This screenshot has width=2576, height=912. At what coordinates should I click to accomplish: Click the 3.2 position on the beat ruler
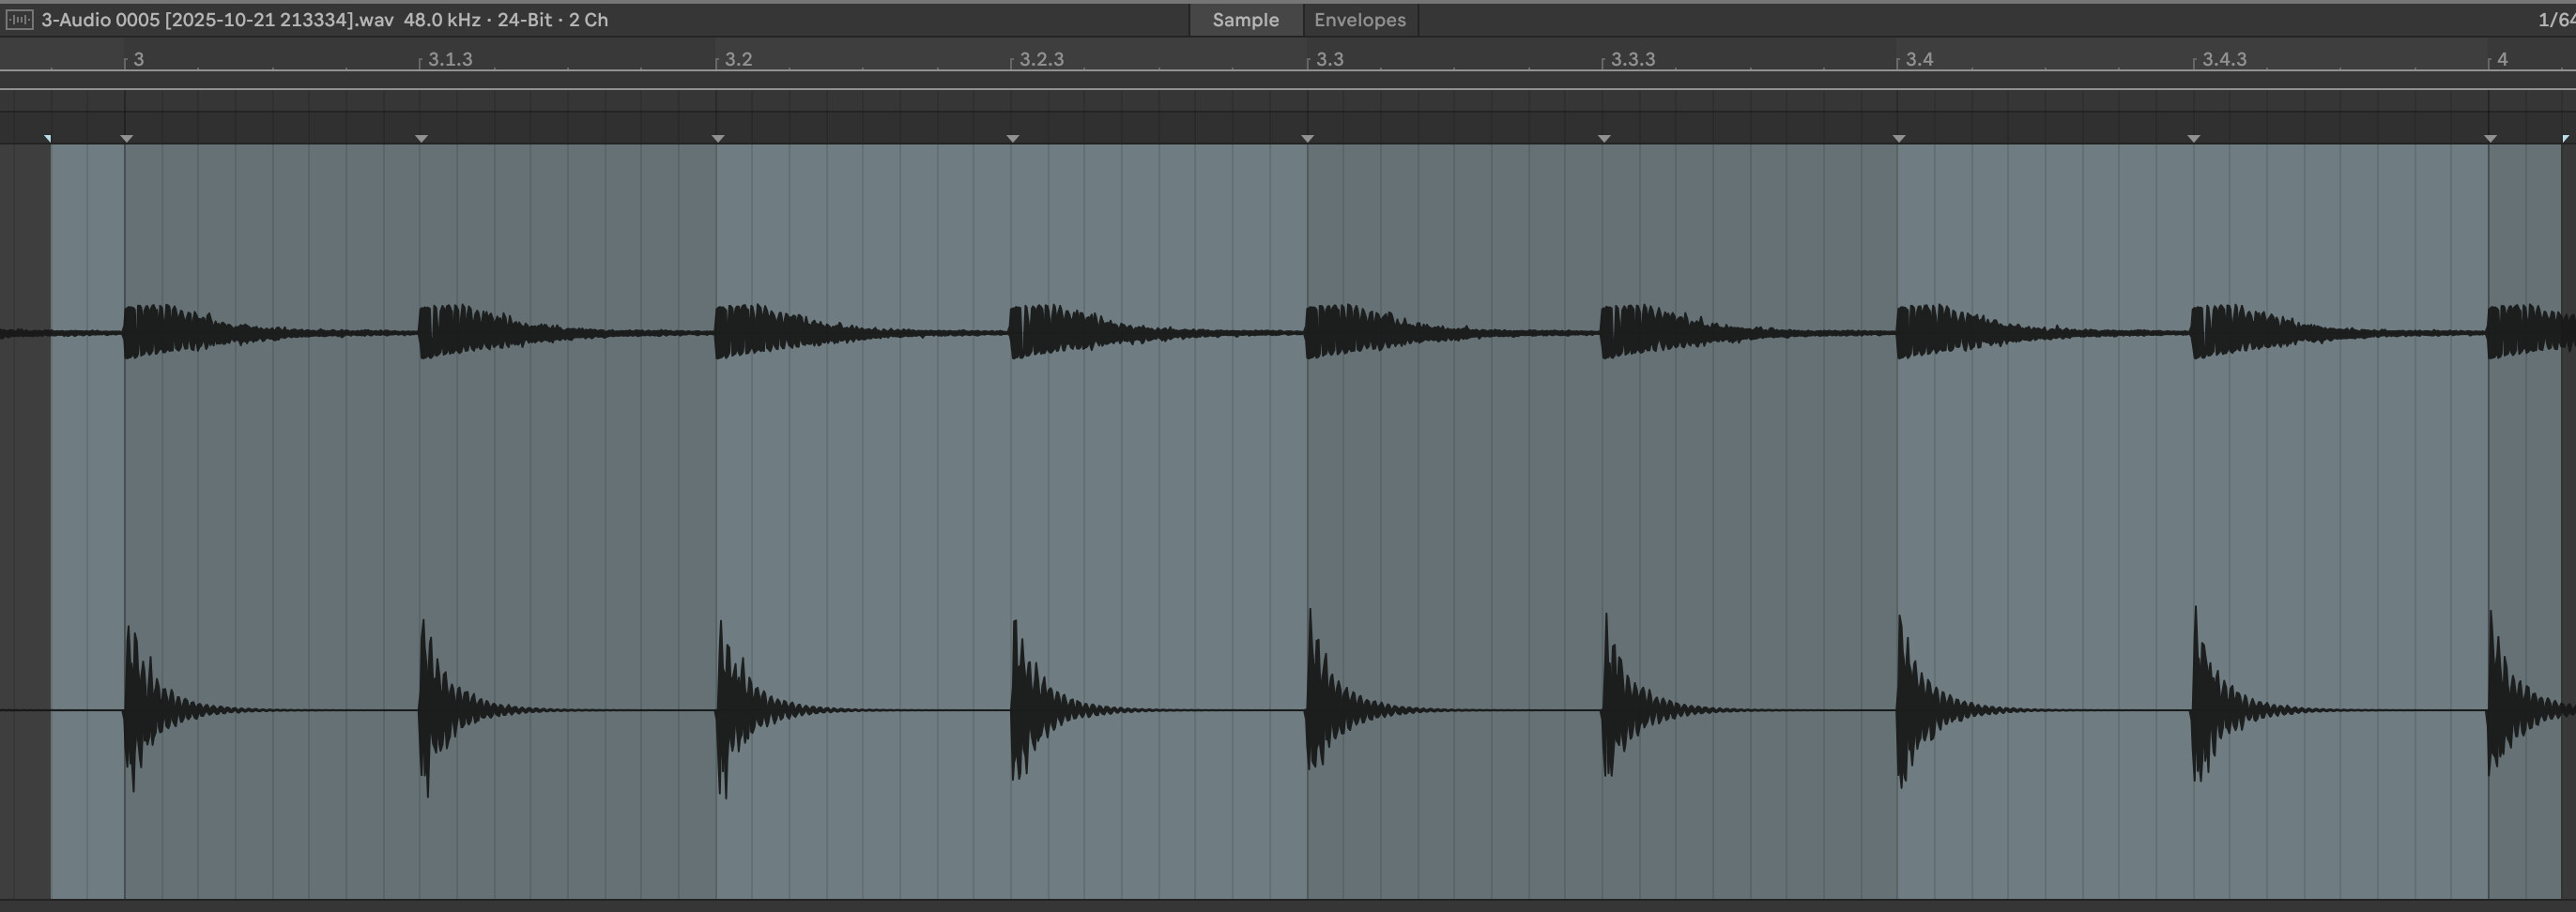[x=738, y=60]
